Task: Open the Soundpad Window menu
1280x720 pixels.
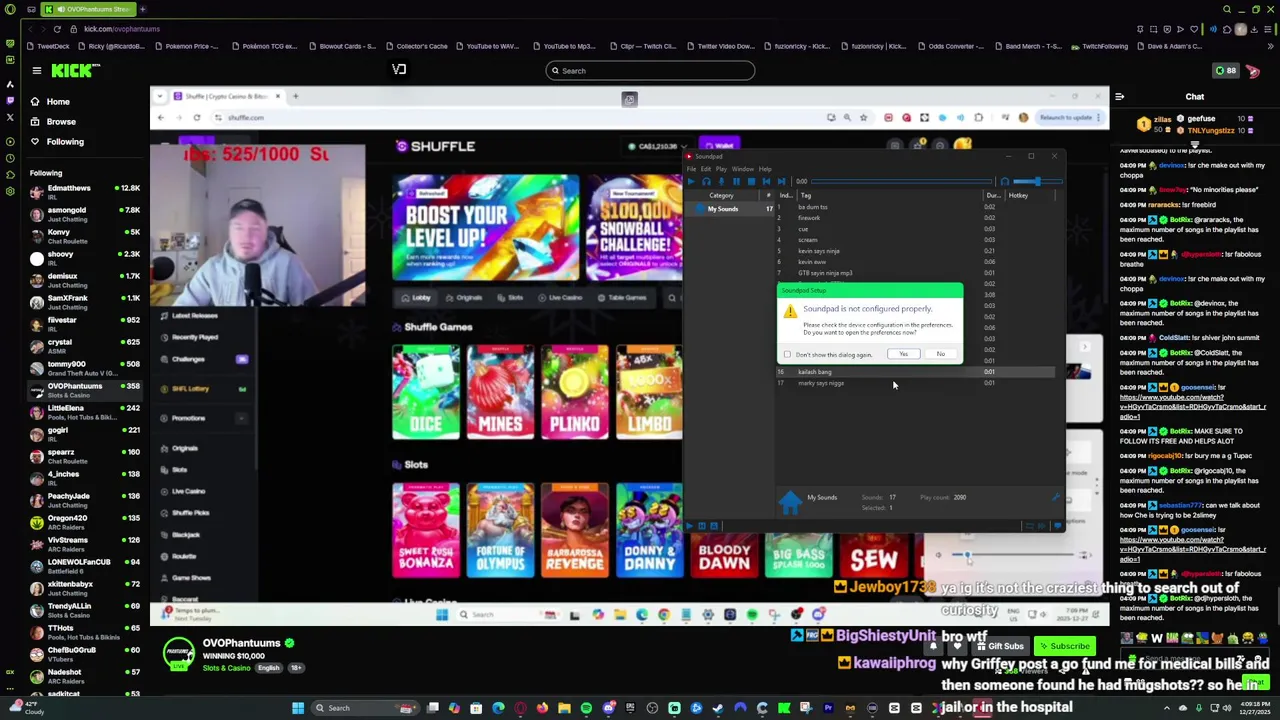Action: (743, 169)
